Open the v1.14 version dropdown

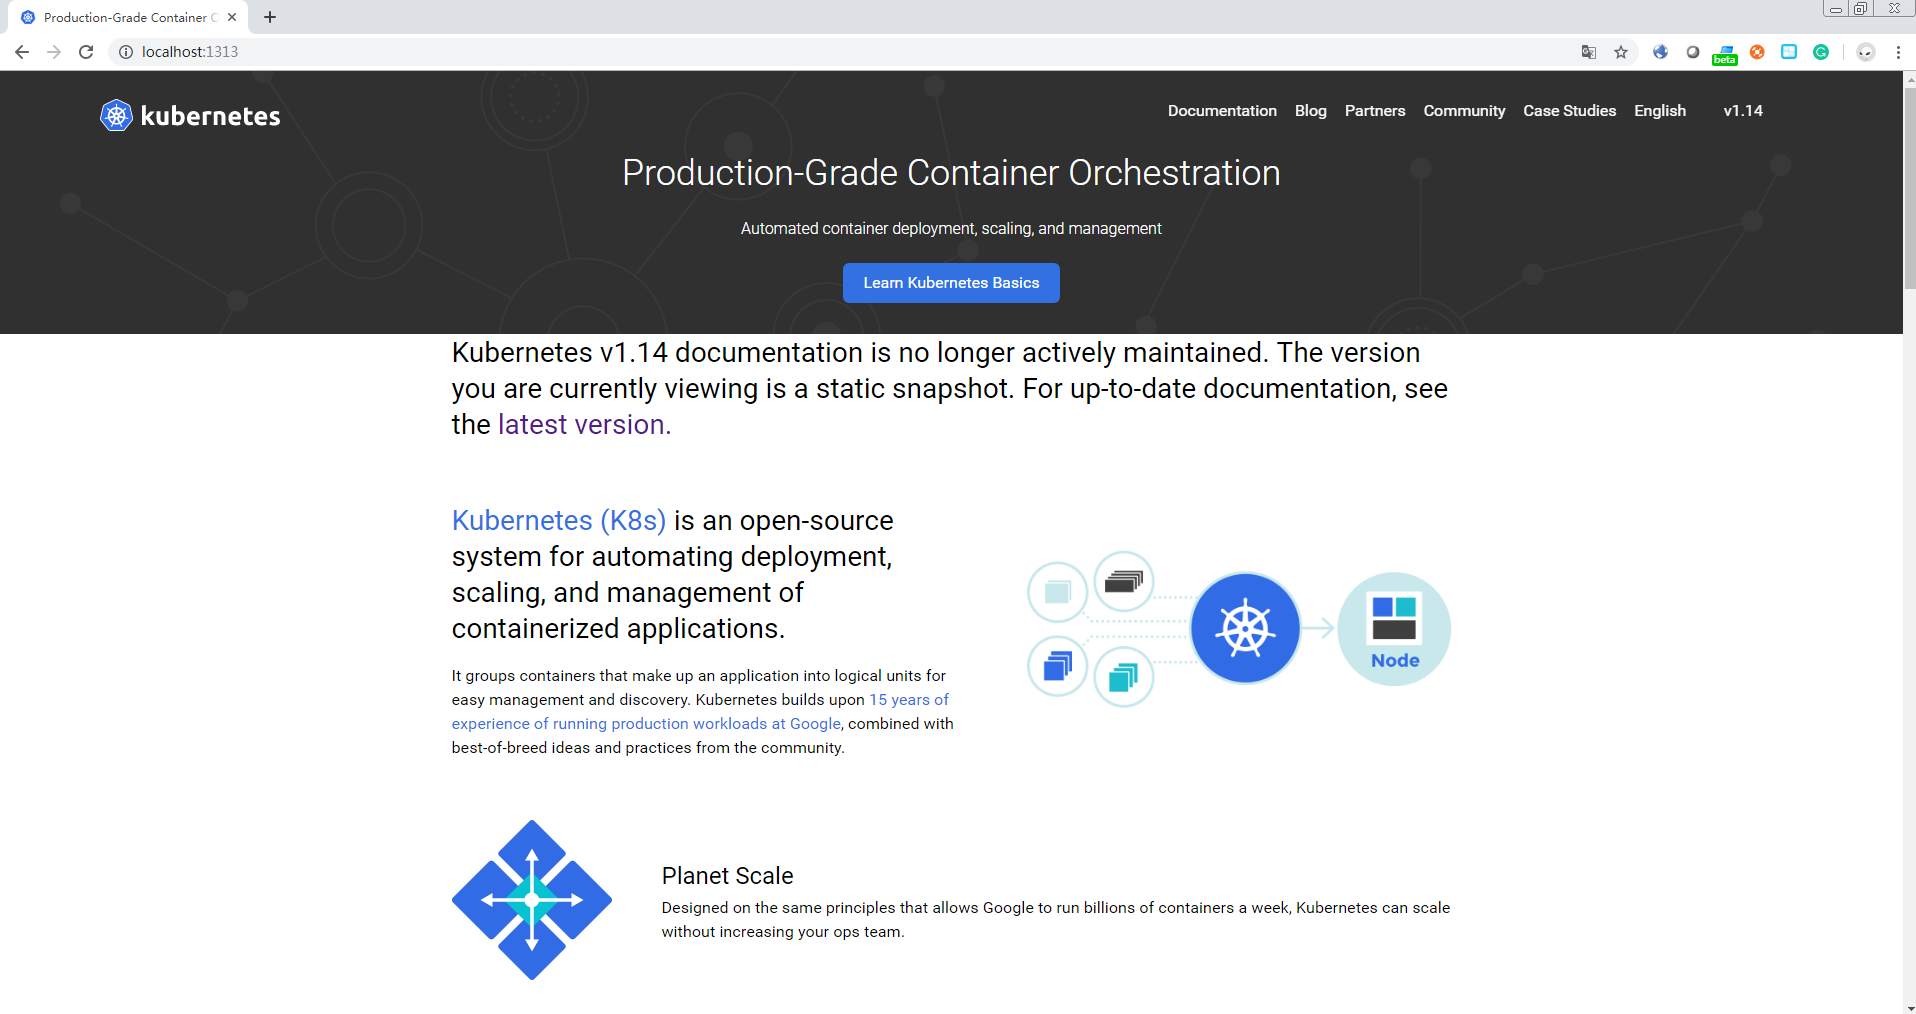[1743, 111]
